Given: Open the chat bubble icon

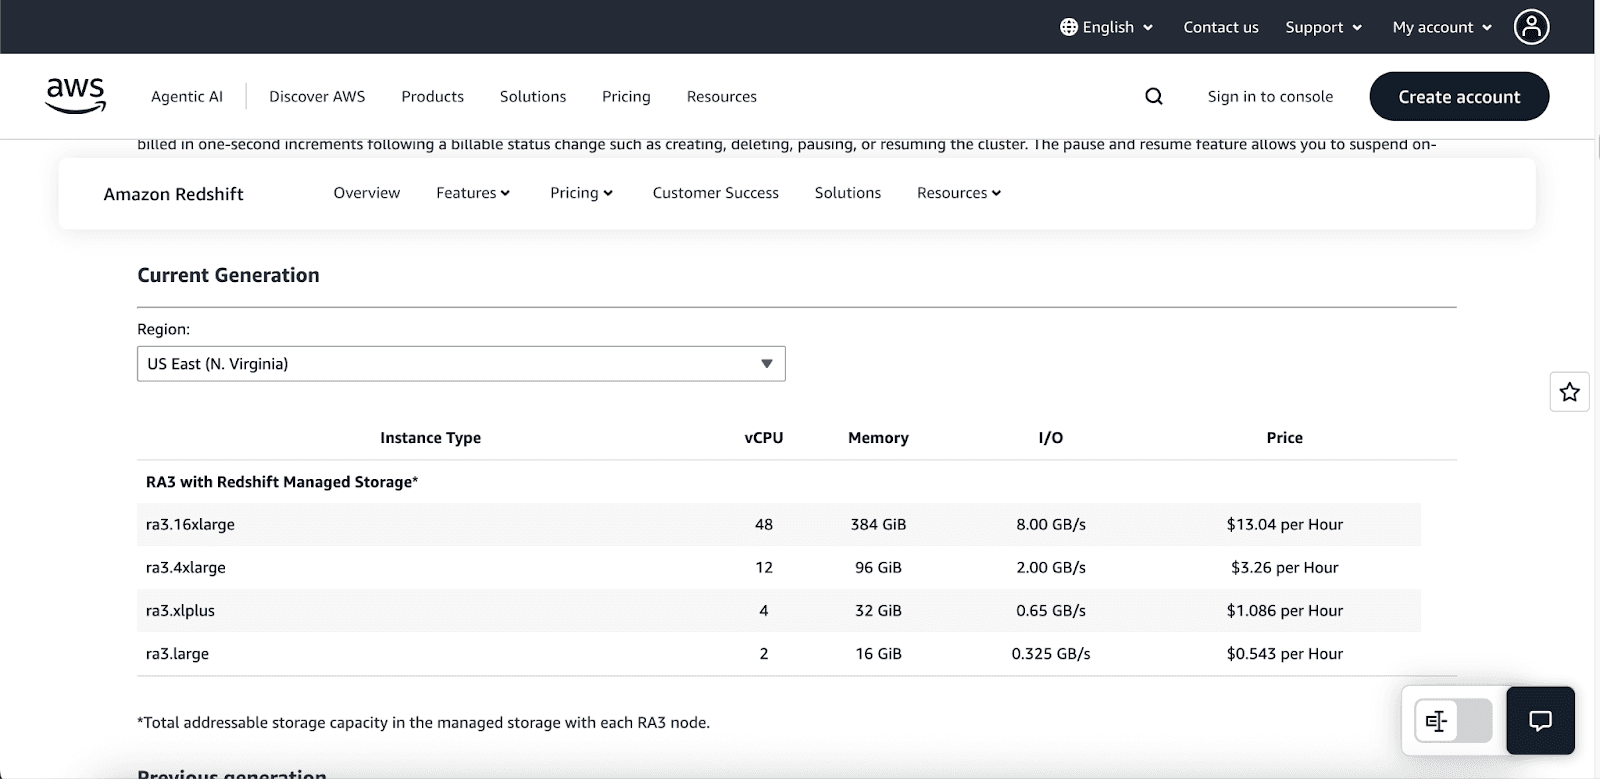Looking at the screenshot, I should (x=1541, y=720).
